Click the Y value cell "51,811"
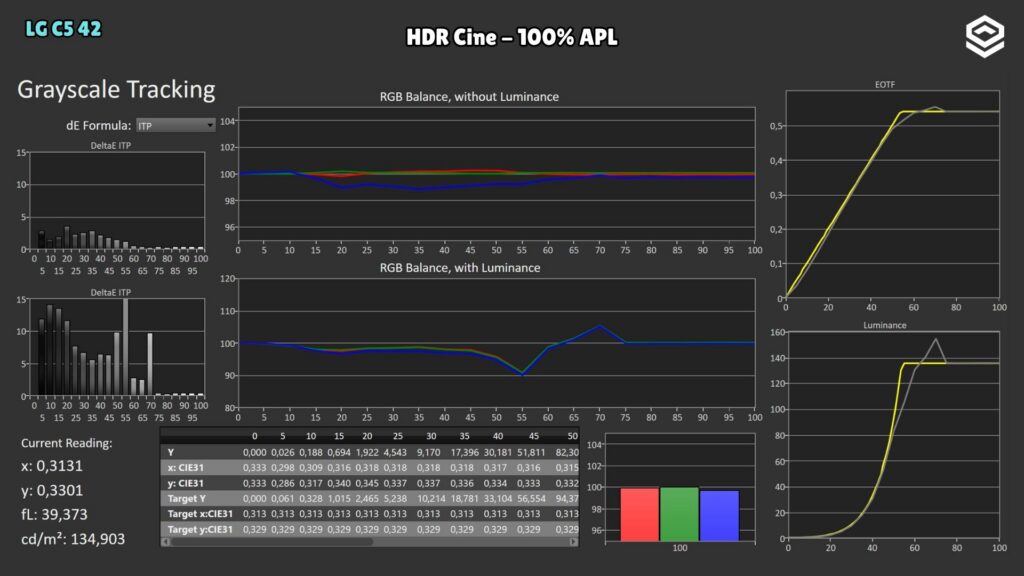 [531, 452]
